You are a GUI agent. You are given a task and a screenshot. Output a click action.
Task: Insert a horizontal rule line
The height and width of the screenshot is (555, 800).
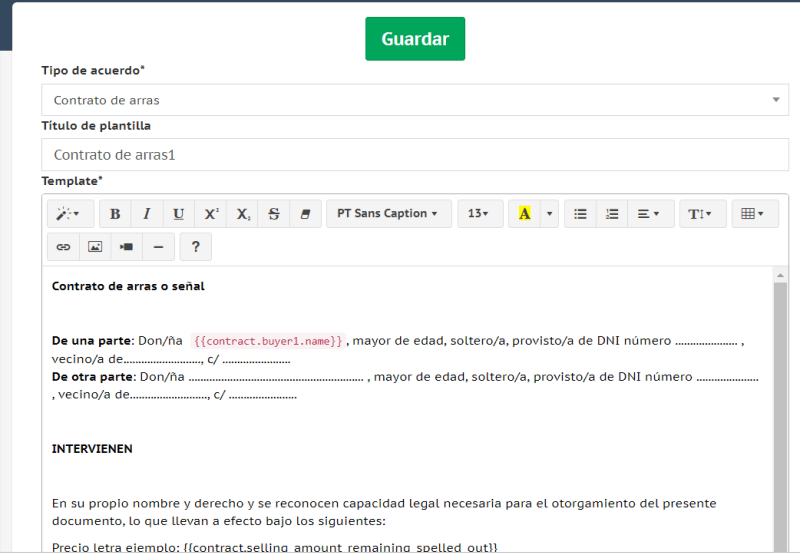pyautogui.click(x=159, y=247)
